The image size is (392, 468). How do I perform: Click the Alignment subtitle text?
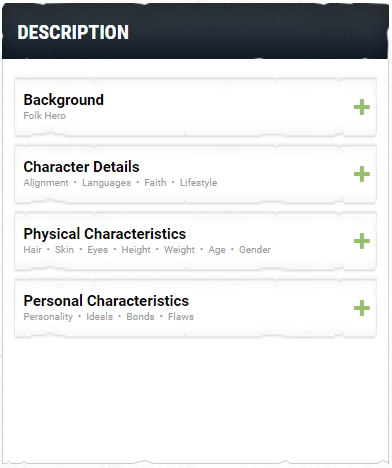tap(46, 183)
